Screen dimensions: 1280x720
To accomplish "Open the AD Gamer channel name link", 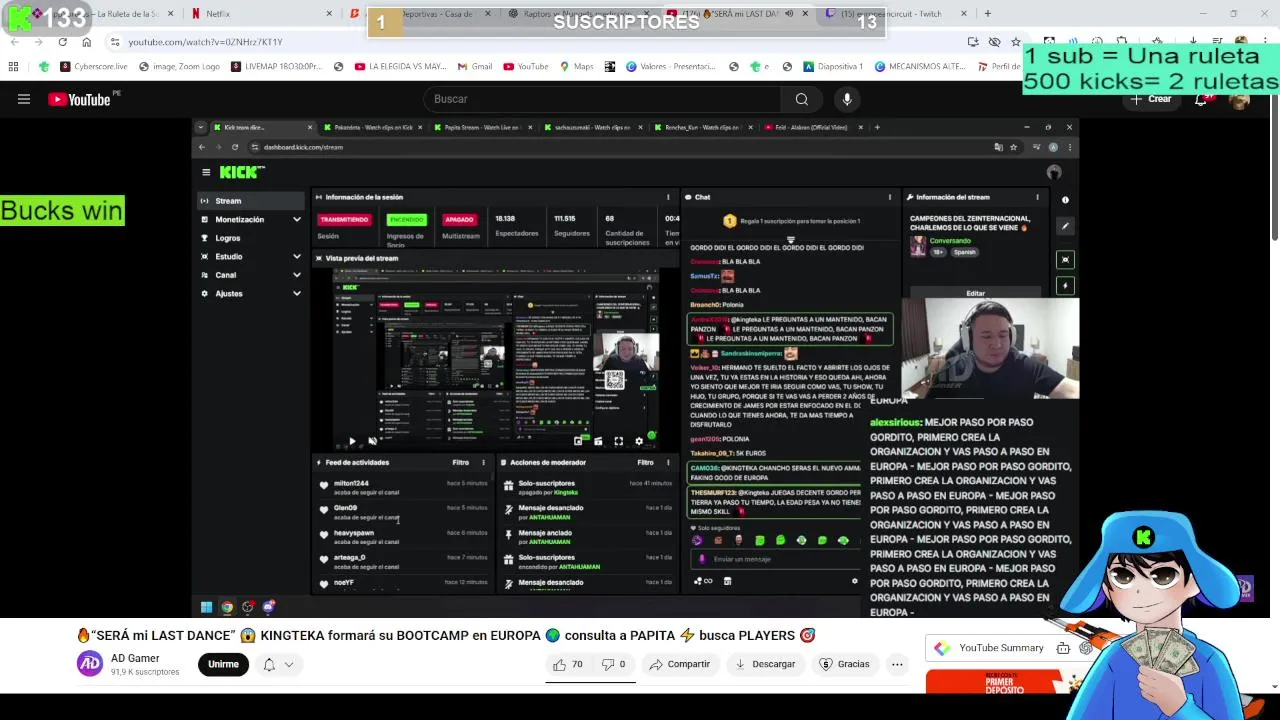I will click(135, 658).
